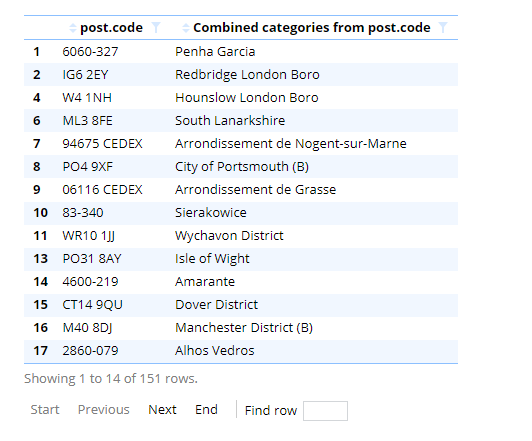Viewport: 532px width, 441px height.
Task: Click the Previous pagination link
Action: [x=103, y=410]
